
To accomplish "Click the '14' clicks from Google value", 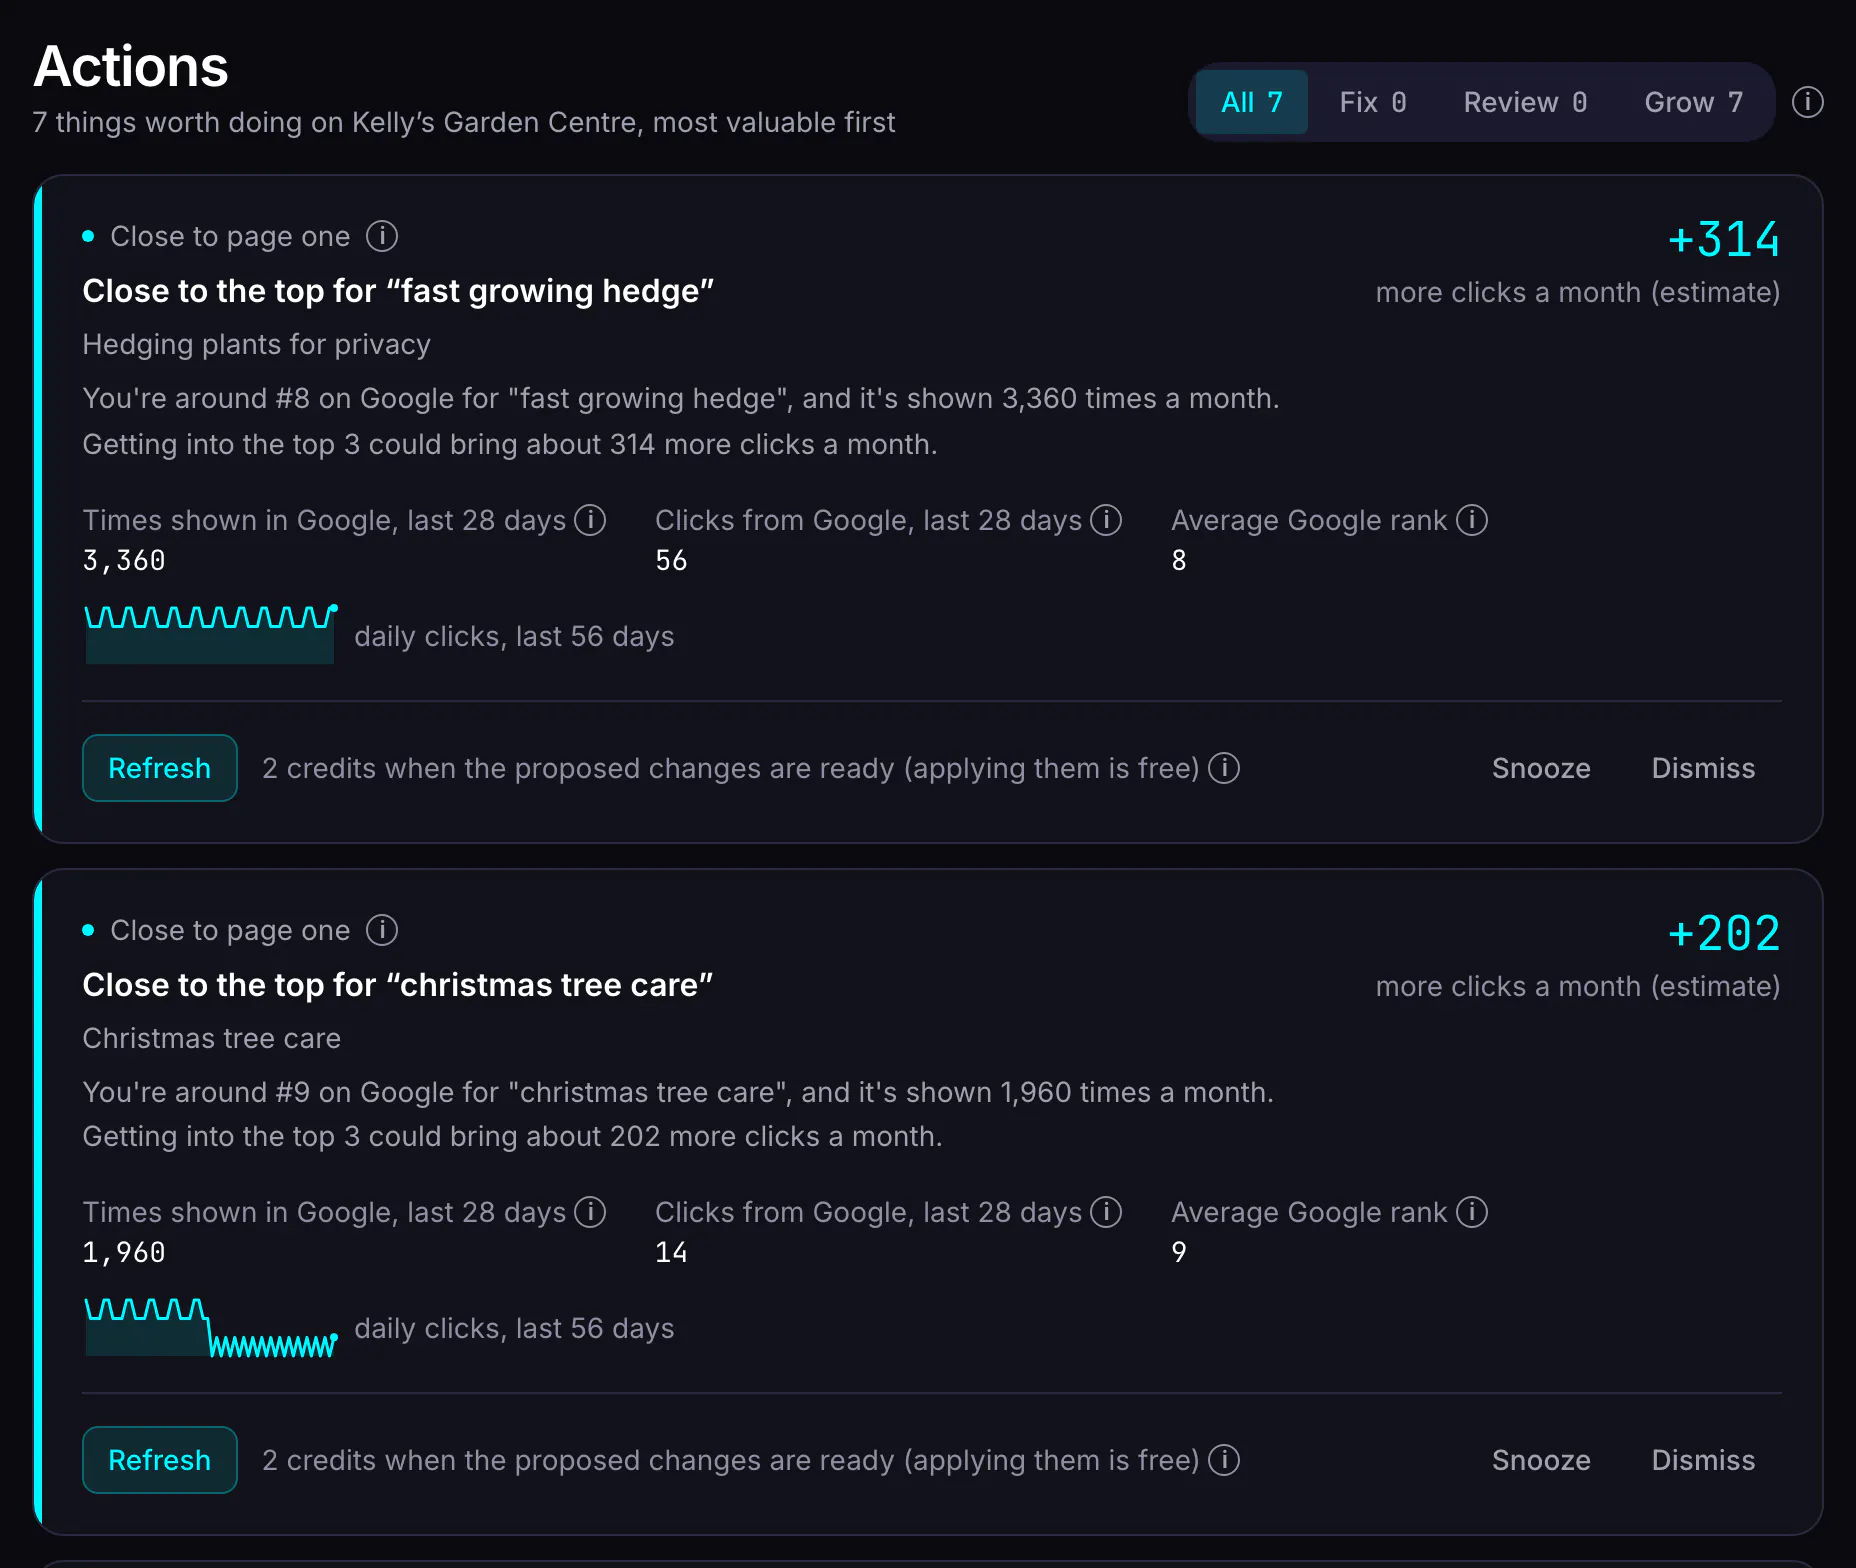I will click(x=671, y=1253).
